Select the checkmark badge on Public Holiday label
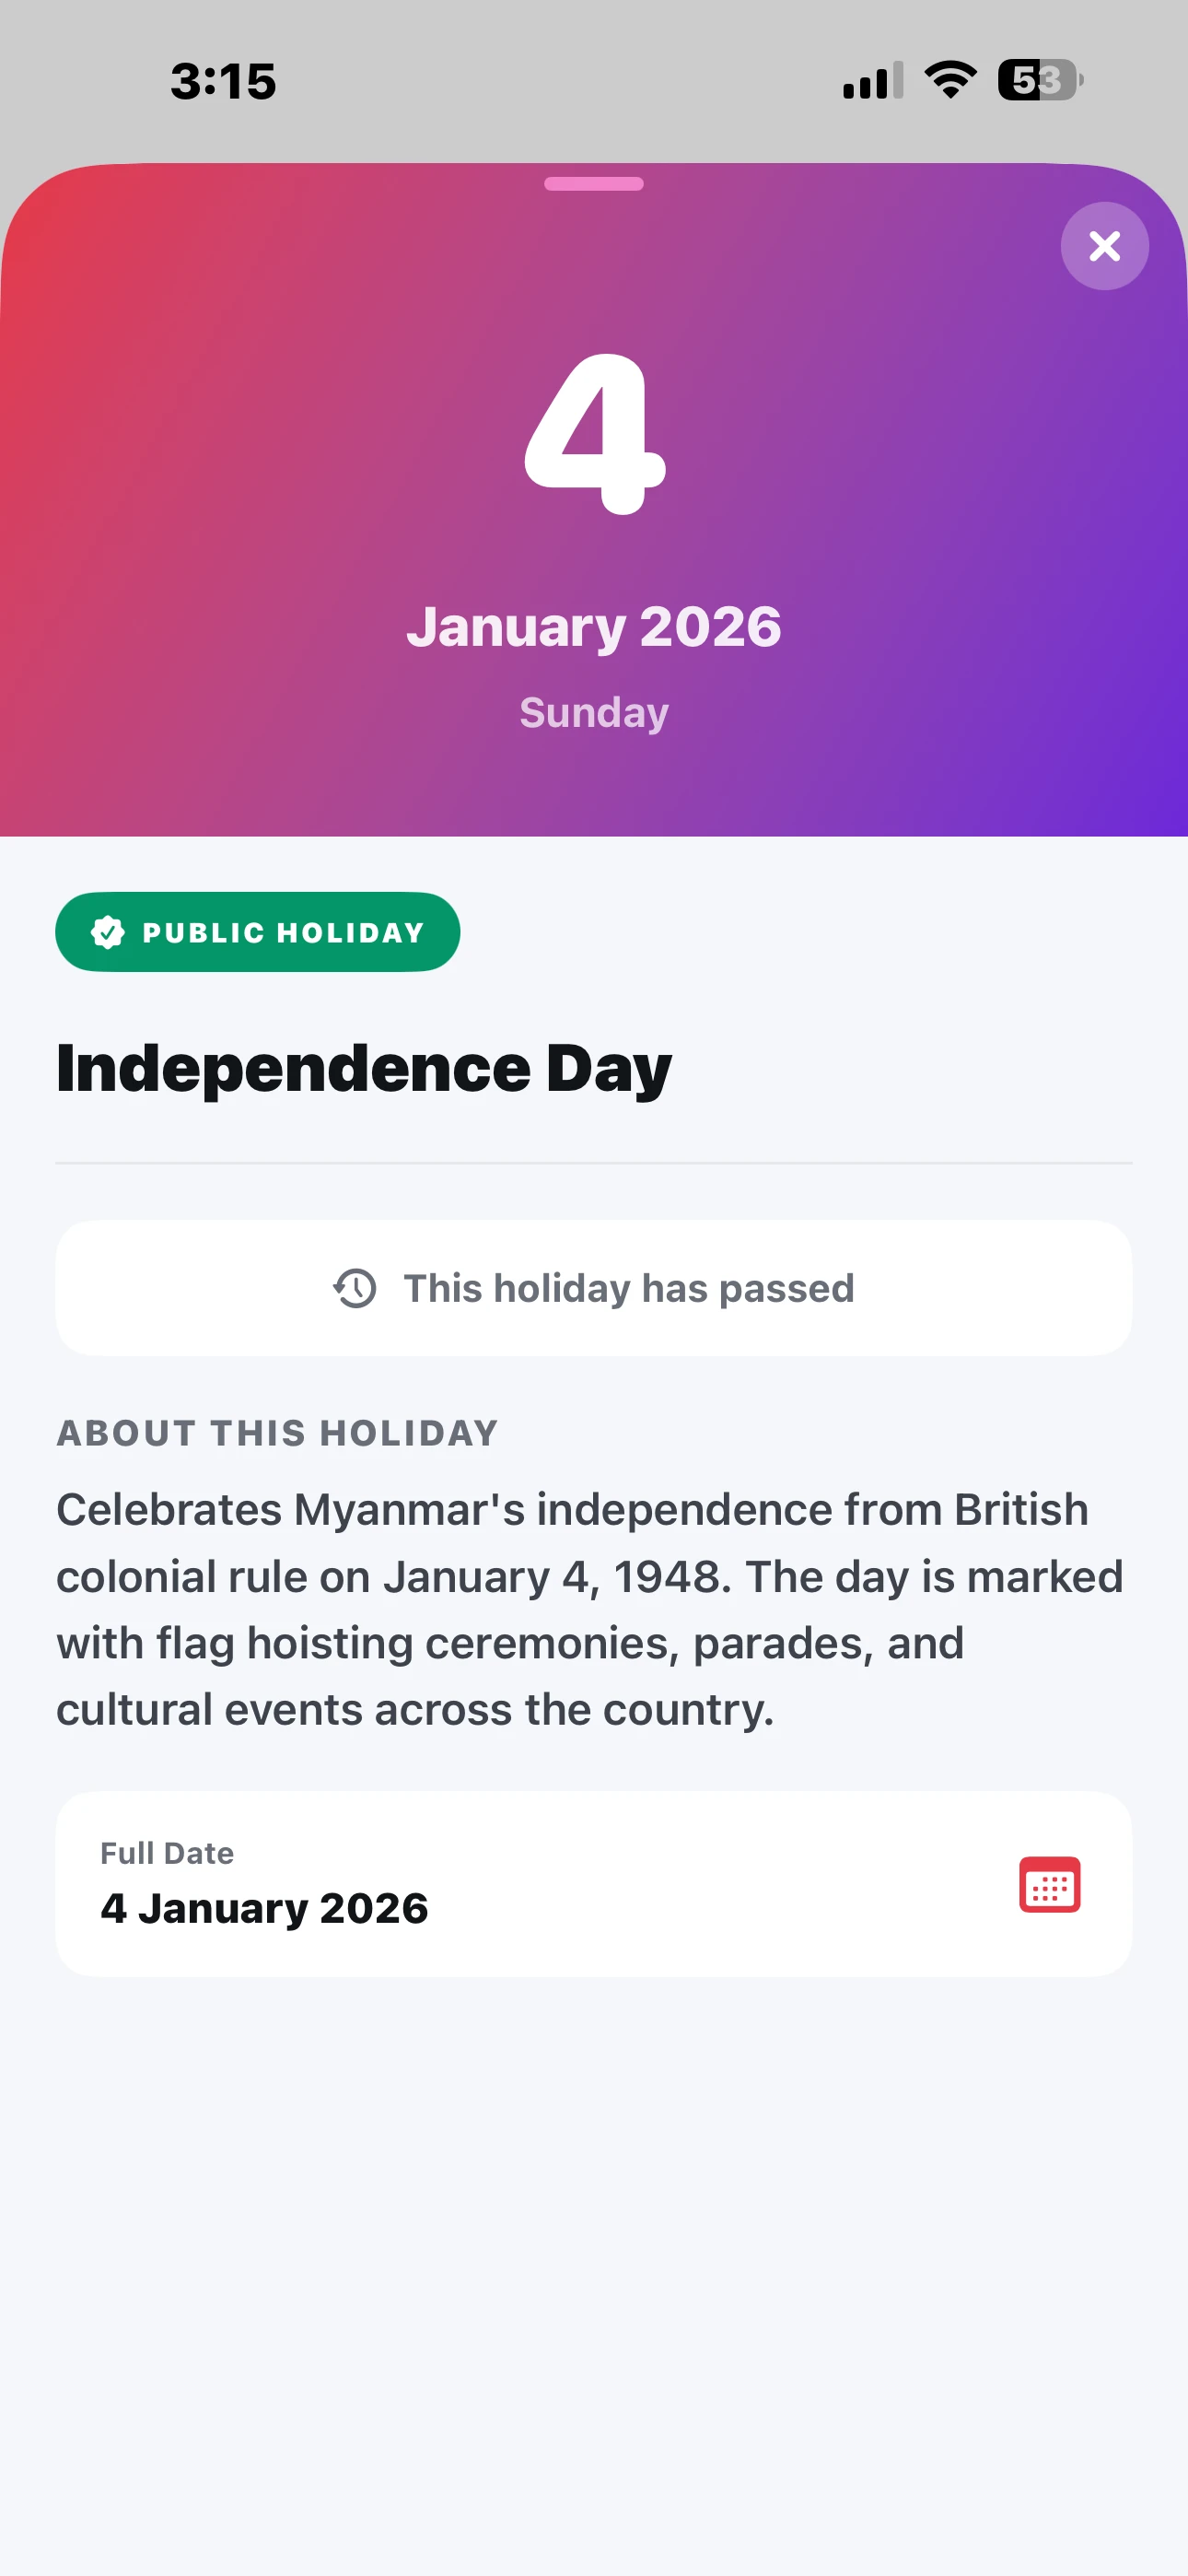The image size is (1188, 2576). 107,931
